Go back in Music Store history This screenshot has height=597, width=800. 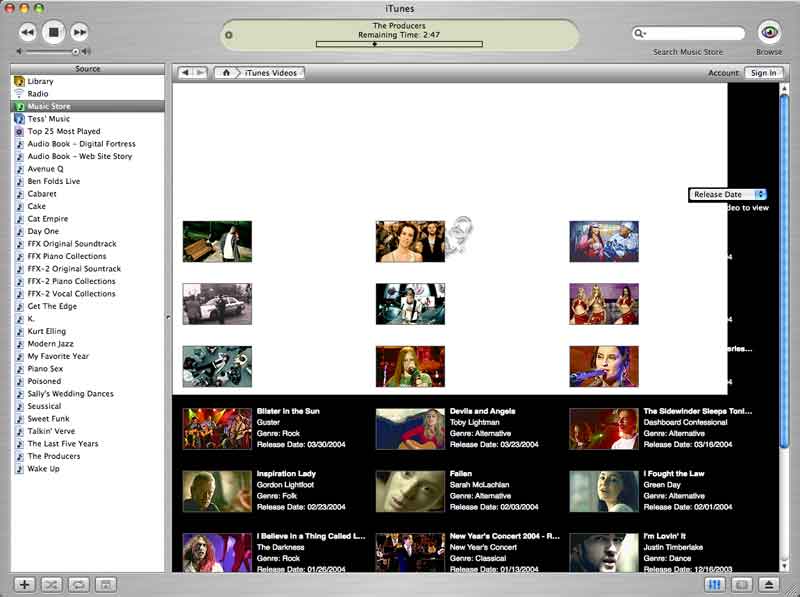click(186, 73)
